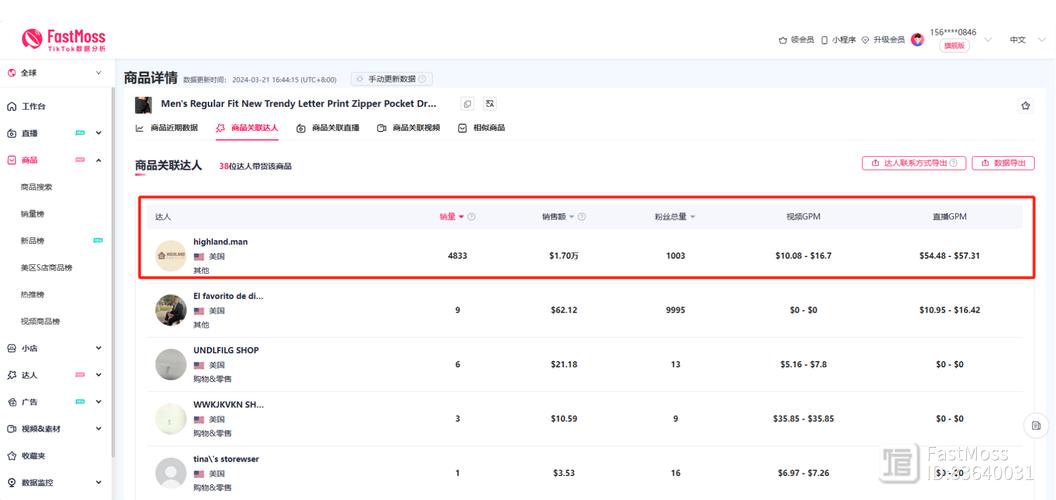Click El favorito de di... avatar thumbnail
The height and width of the screenshot is (500, 1056).
point(170,310)
